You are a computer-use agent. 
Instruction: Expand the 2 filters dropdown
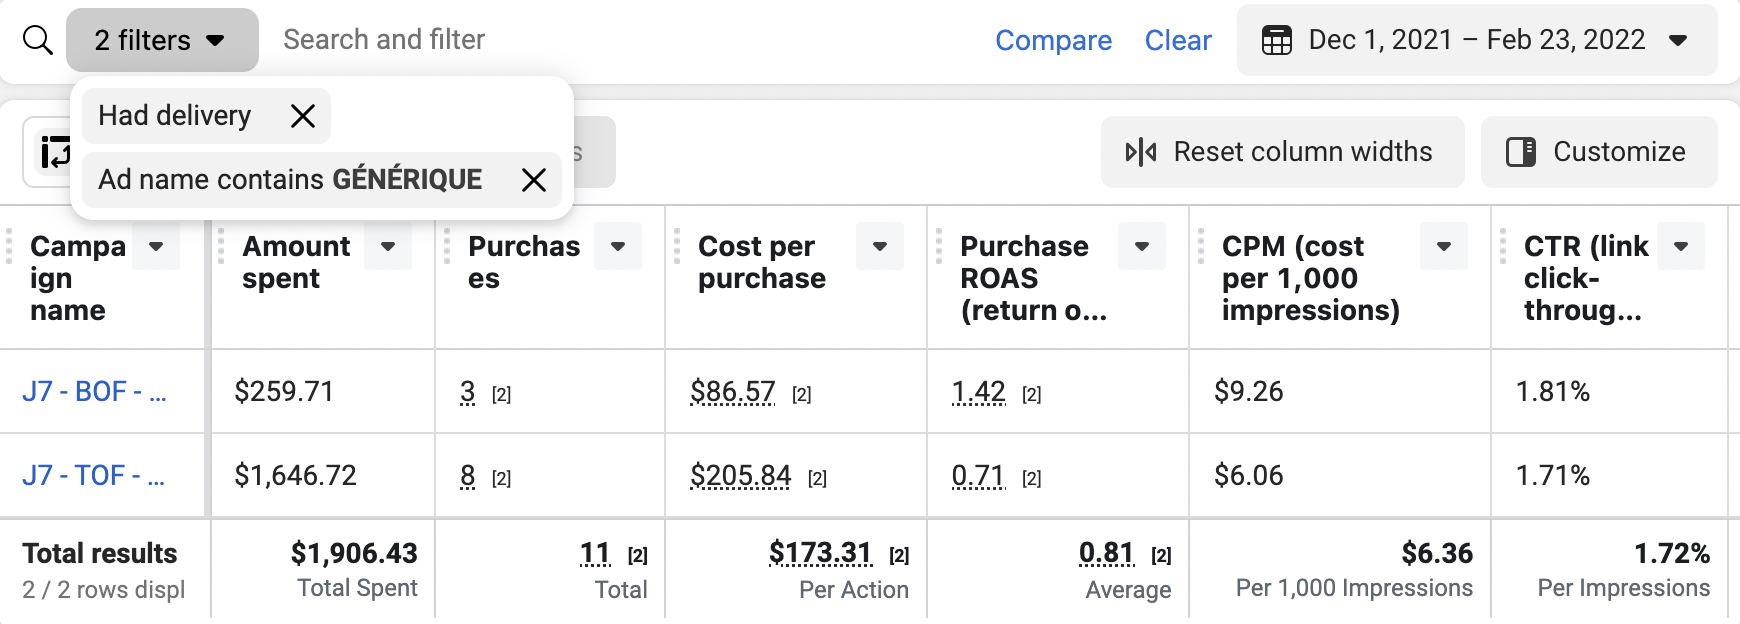[162, 40]
